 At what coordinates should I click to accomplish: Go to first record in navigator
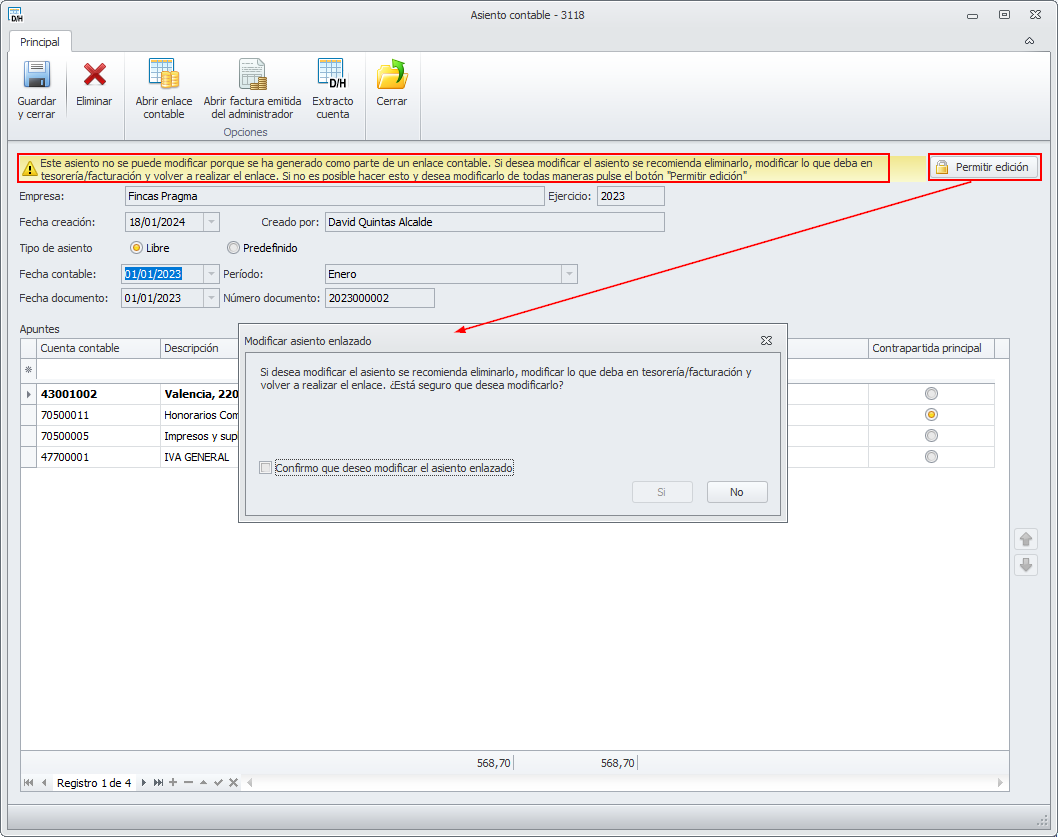coord(28,782)
